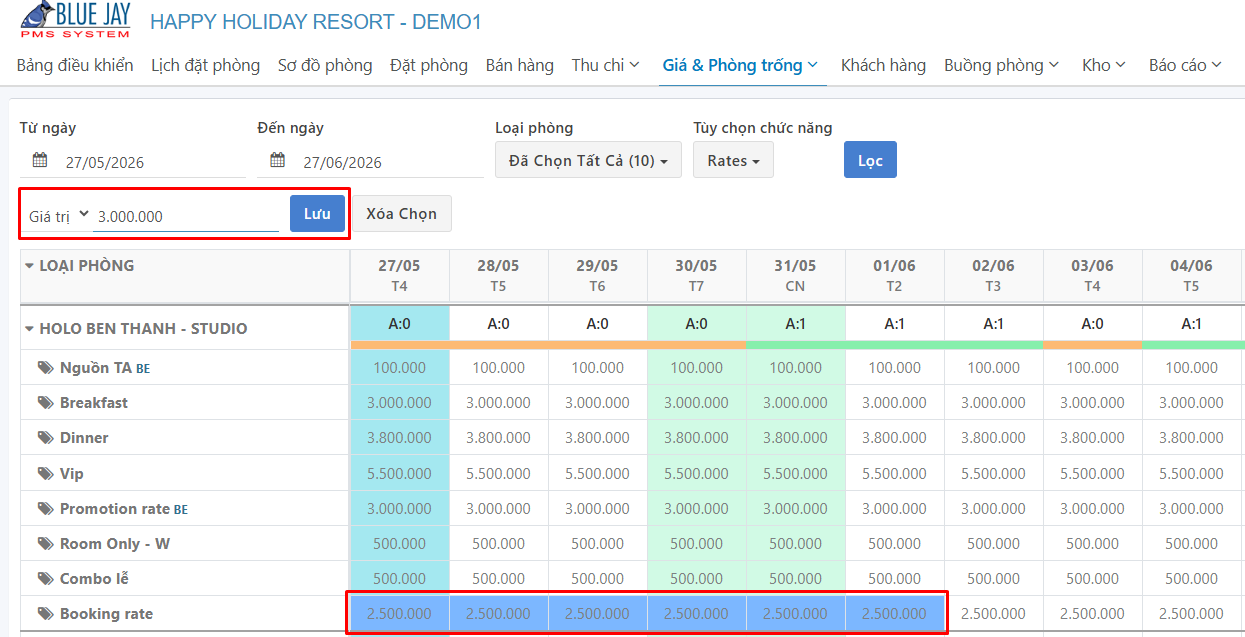
Task: Click Combo lễ rate 500.000 for 03/06
Action: 1092,578
